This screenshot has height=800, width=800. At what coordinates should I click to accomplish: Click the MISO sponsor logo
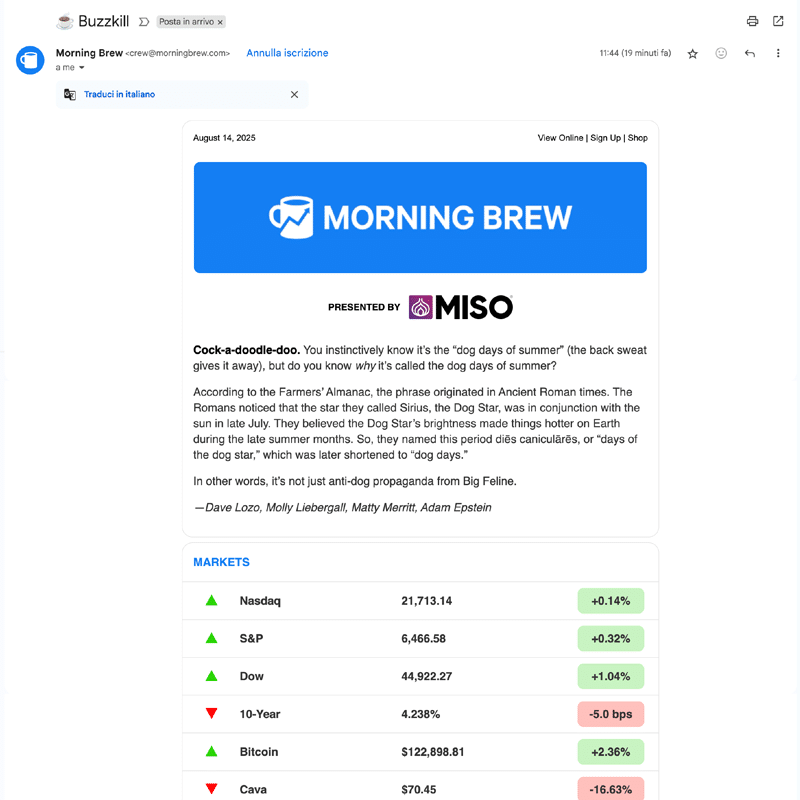(x=460, y=307)
